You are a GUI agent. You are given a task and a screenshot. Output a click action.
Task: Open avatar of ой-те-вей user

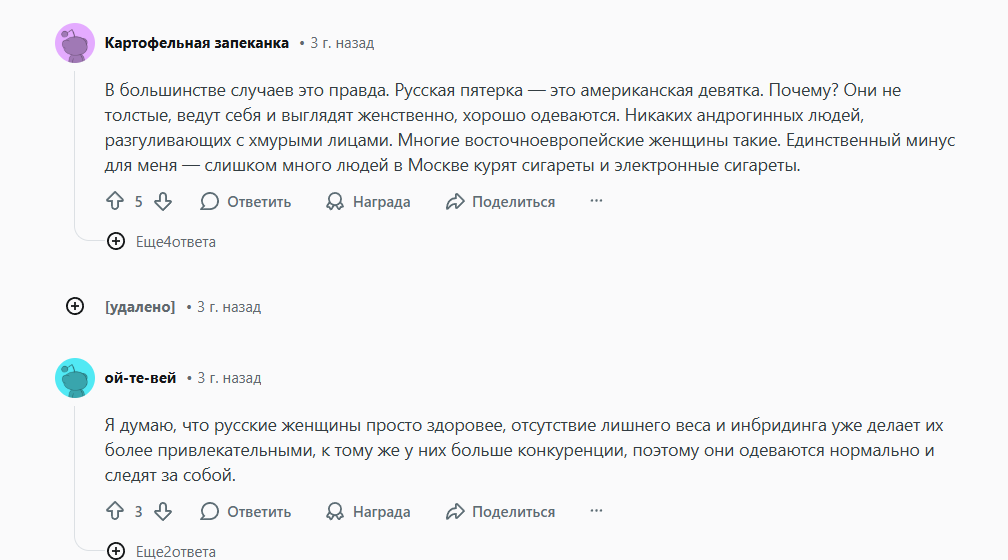[75, 378]
